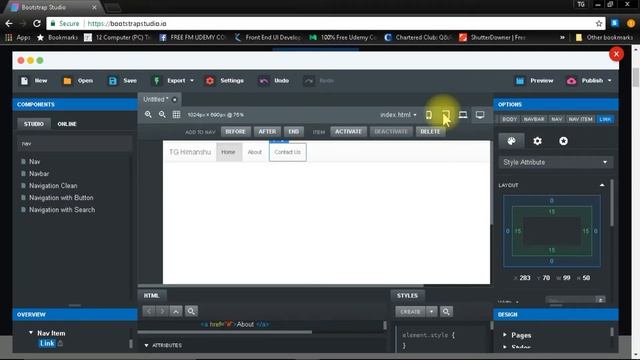Image resolution: width=640 pixels, height=360 pixels.
Task: Click the New file icon
Action: pos(24,81)
